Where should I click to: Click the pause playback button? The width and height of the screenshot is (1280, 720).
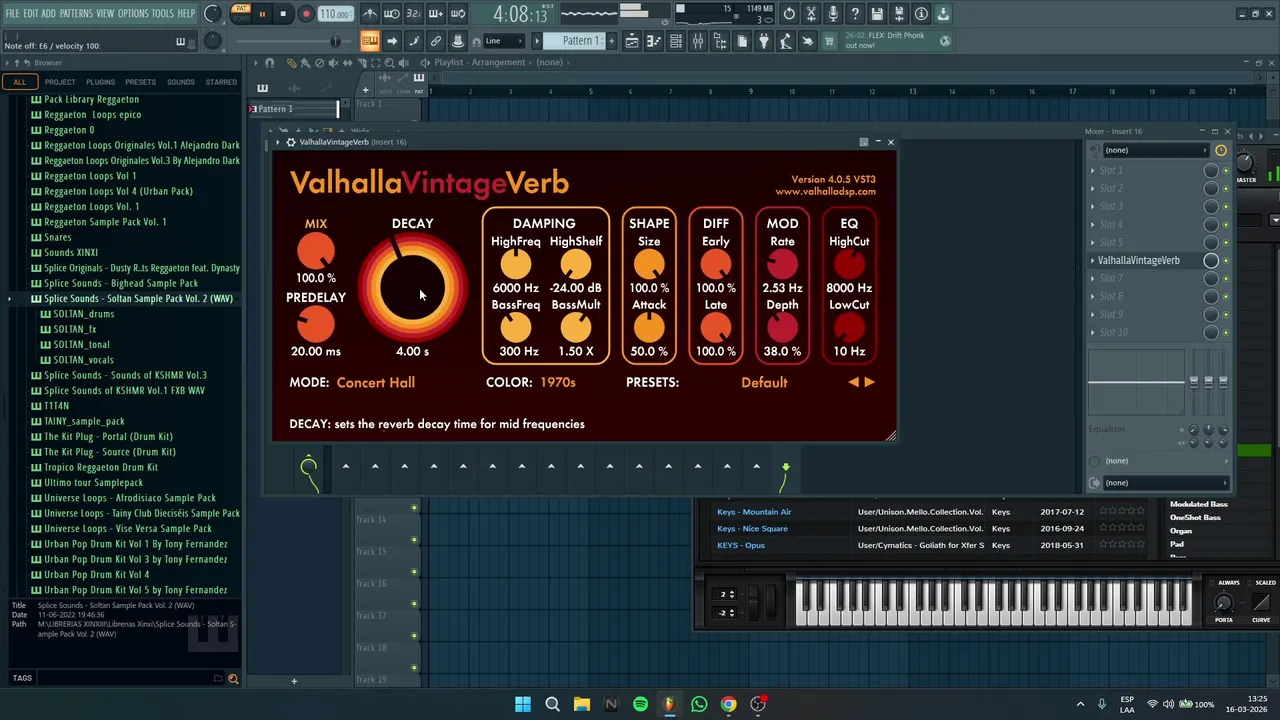262,14
